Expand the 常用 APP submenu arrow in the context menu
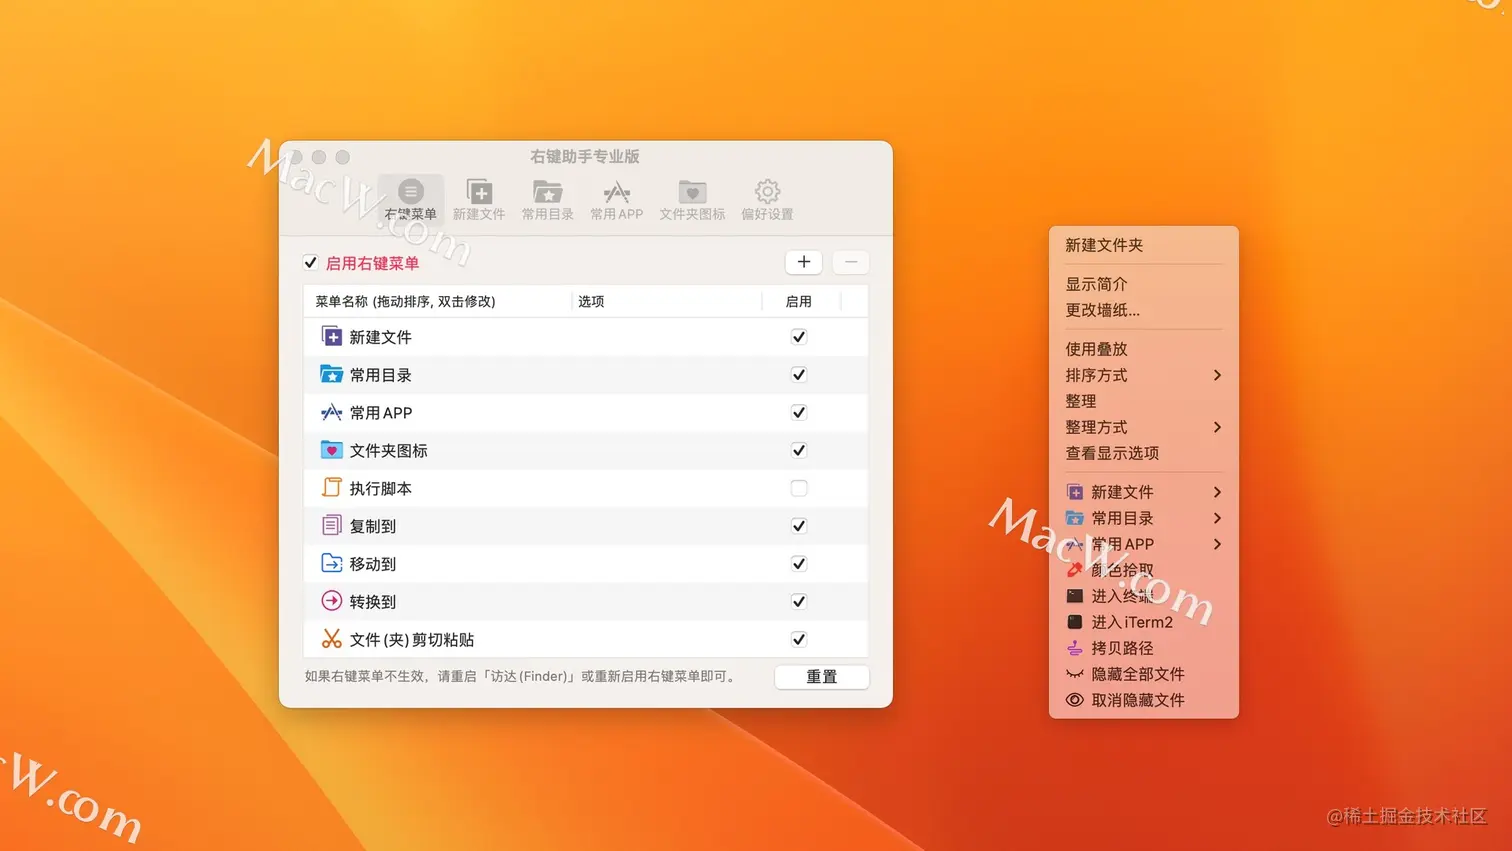The height and width of the screenshot is (851, 1512). pyautogui.click(x=1217, y=544)
